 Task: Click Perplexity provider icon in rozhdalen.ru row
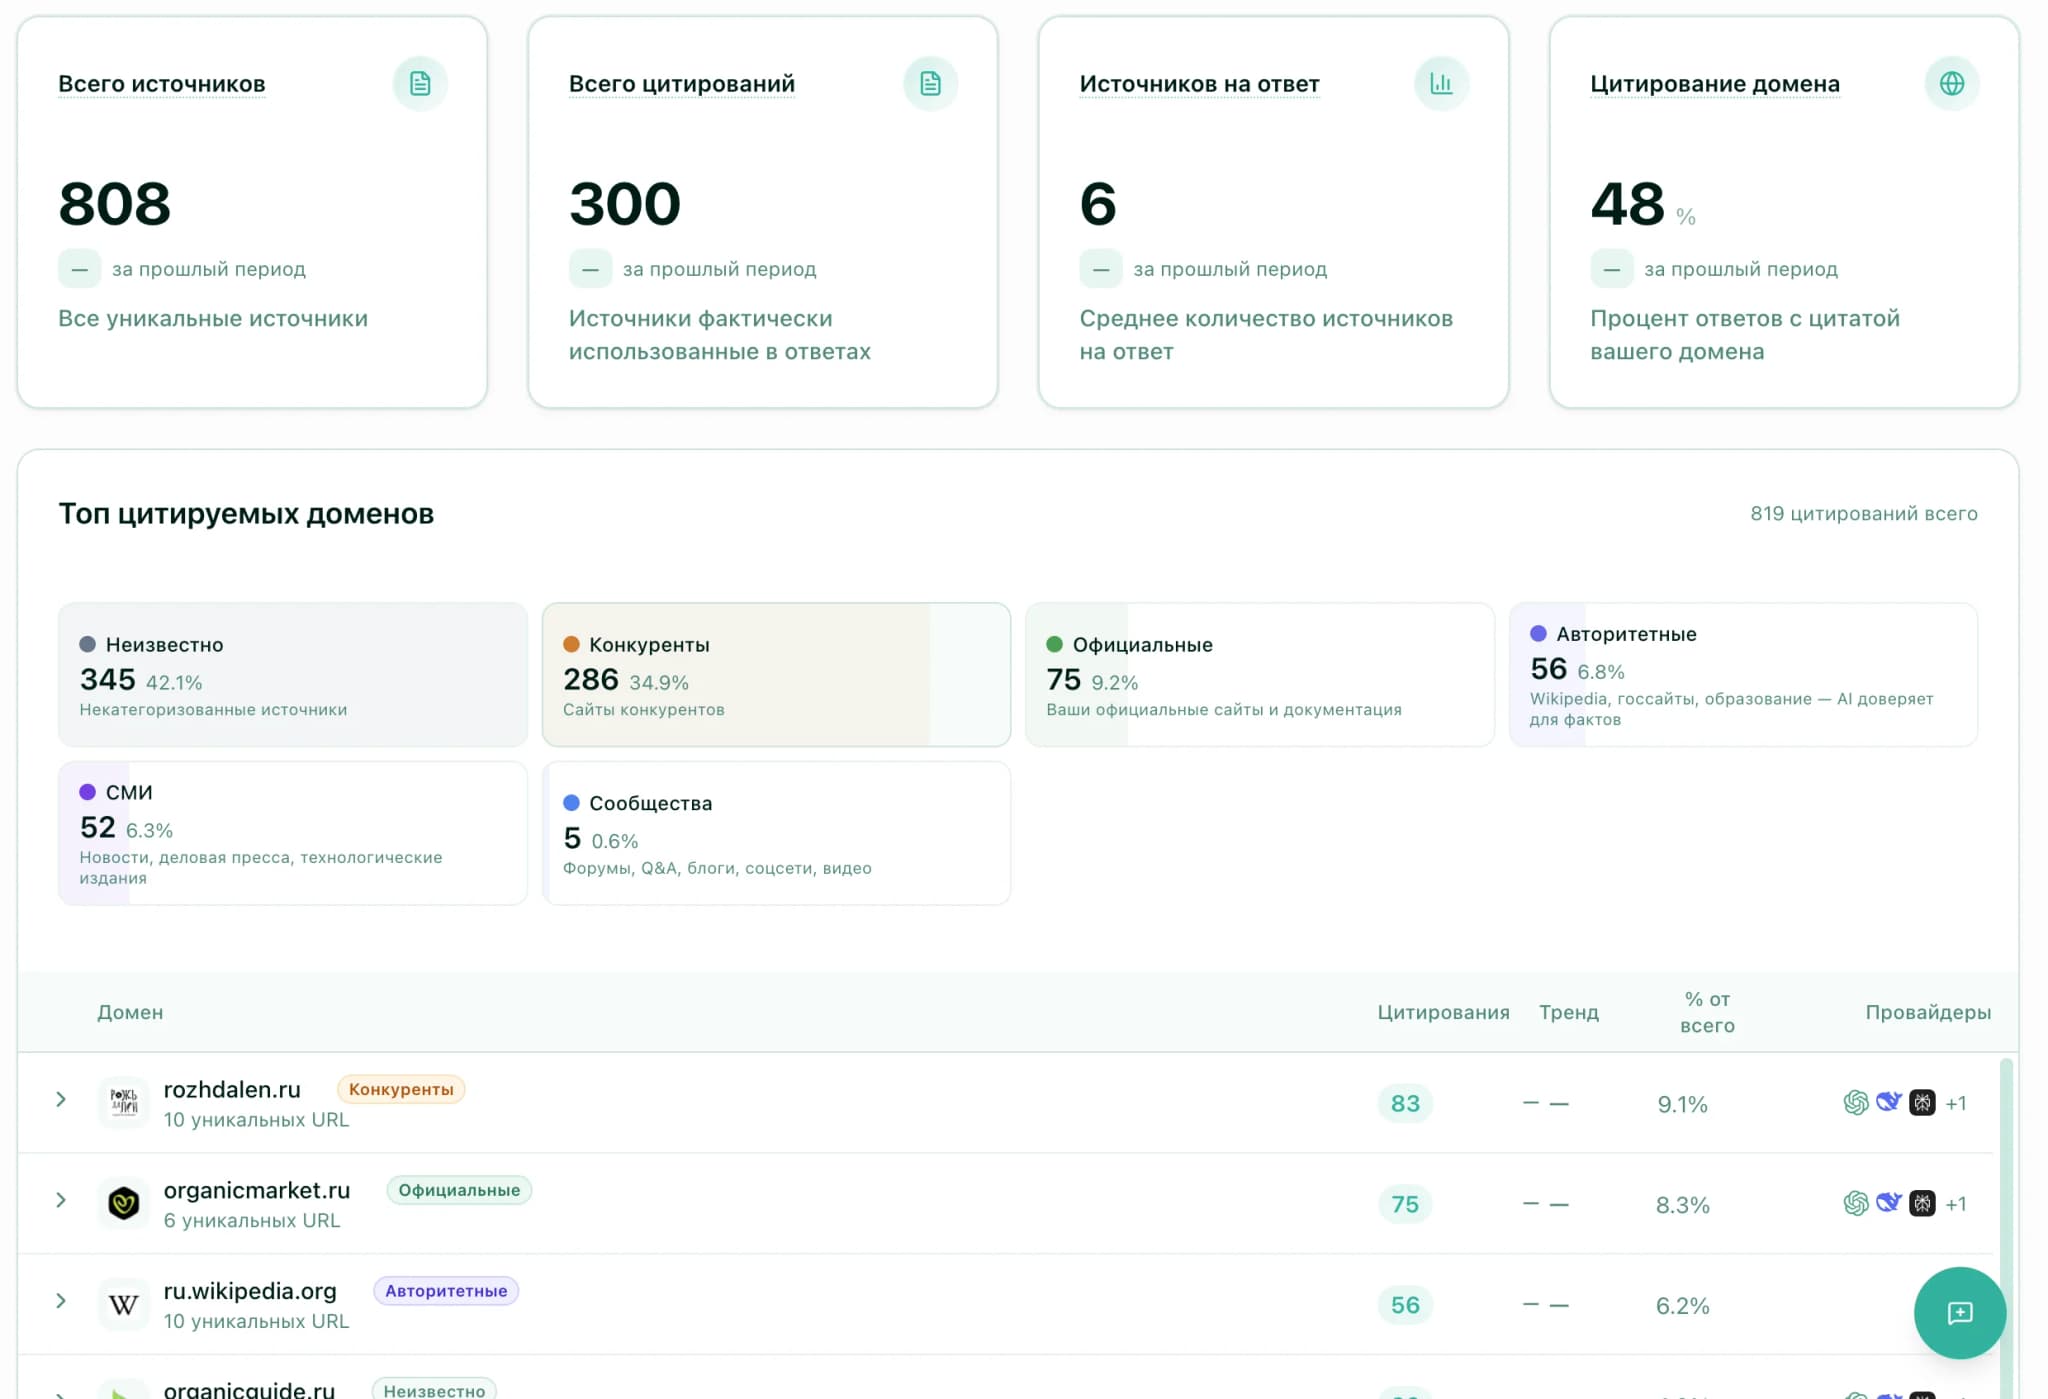1922,1102
